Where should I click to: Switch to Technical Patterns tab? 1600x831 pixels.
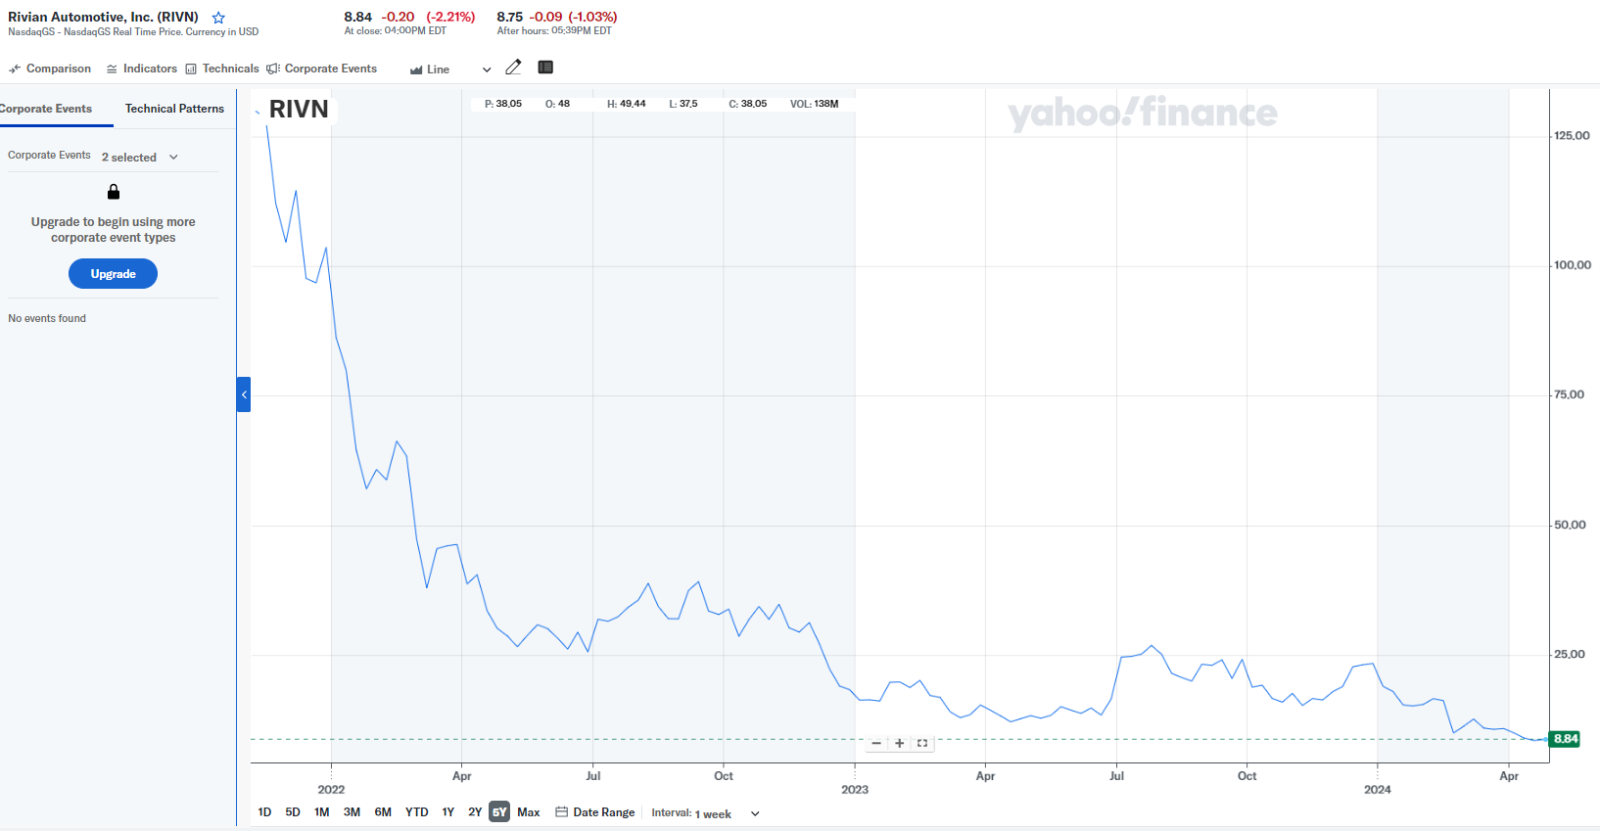175,109
